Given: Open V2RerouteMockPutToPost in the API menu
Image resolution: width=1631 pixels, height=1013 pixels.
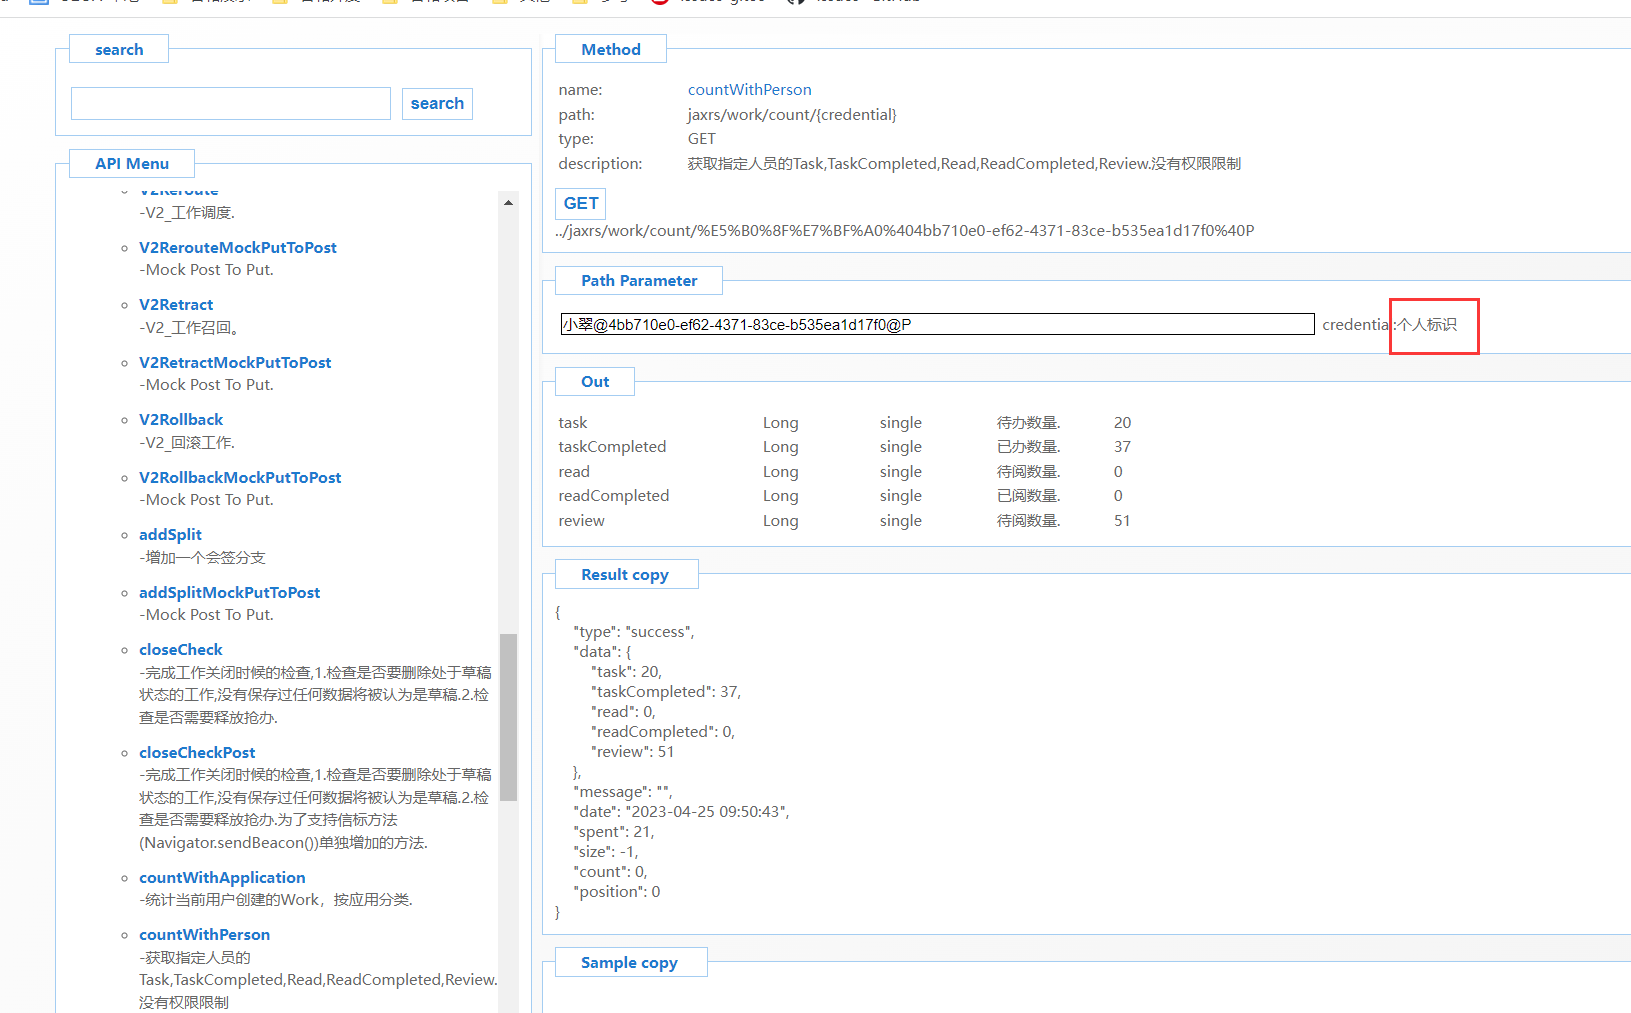Looking at the screenshot, I should (237, 248).
